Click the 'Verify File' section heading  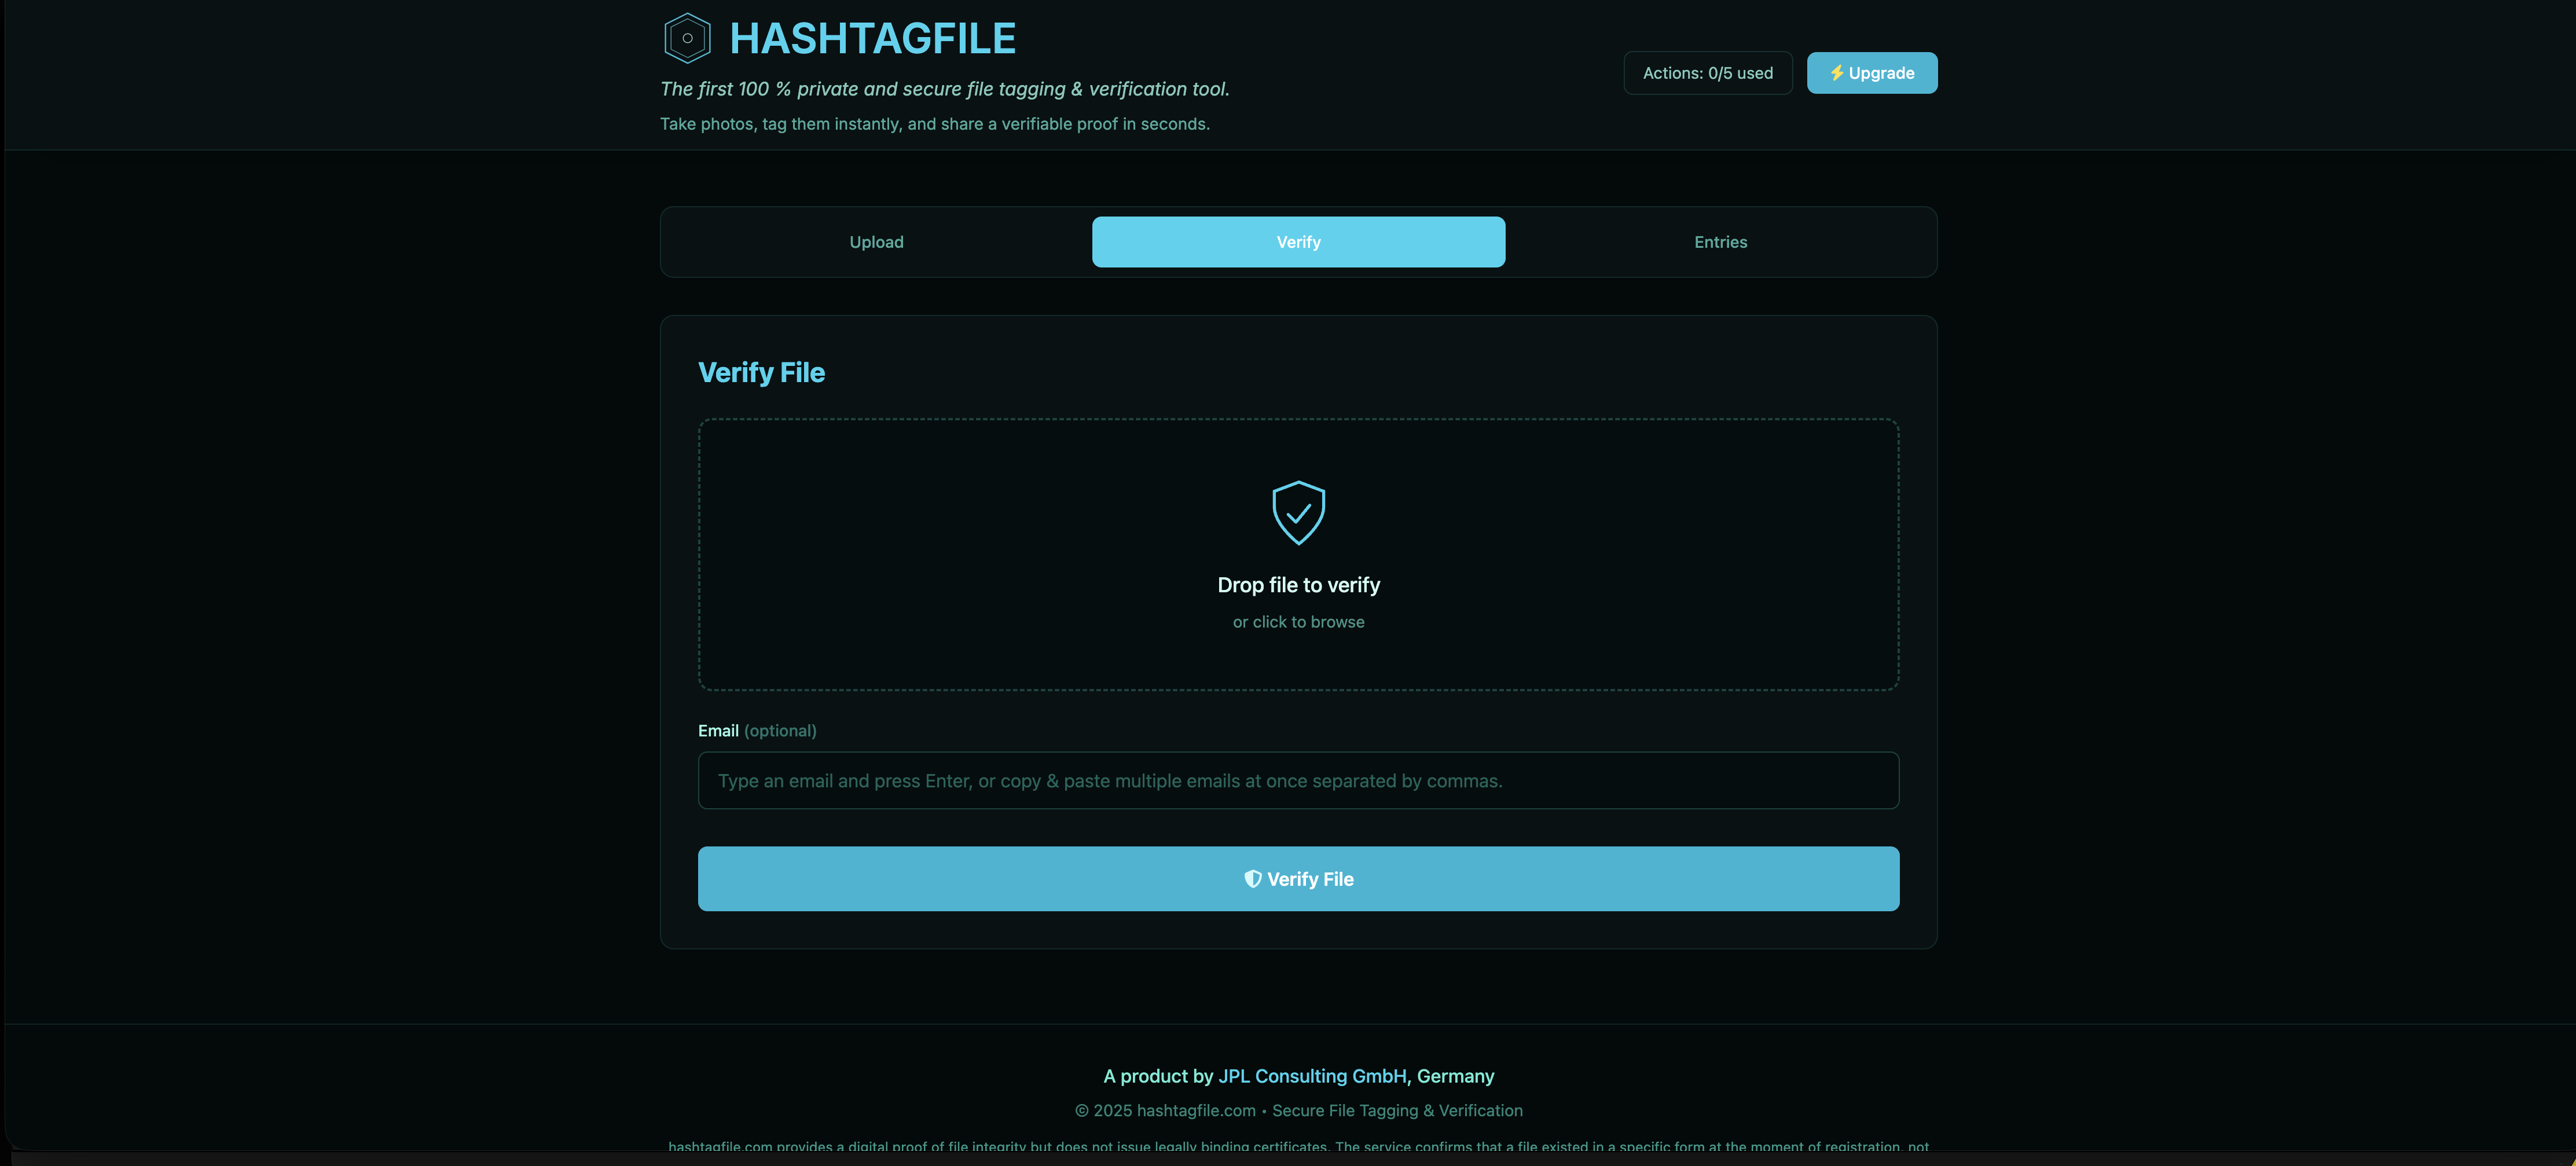pyautogui.click(x=761, y=371)
